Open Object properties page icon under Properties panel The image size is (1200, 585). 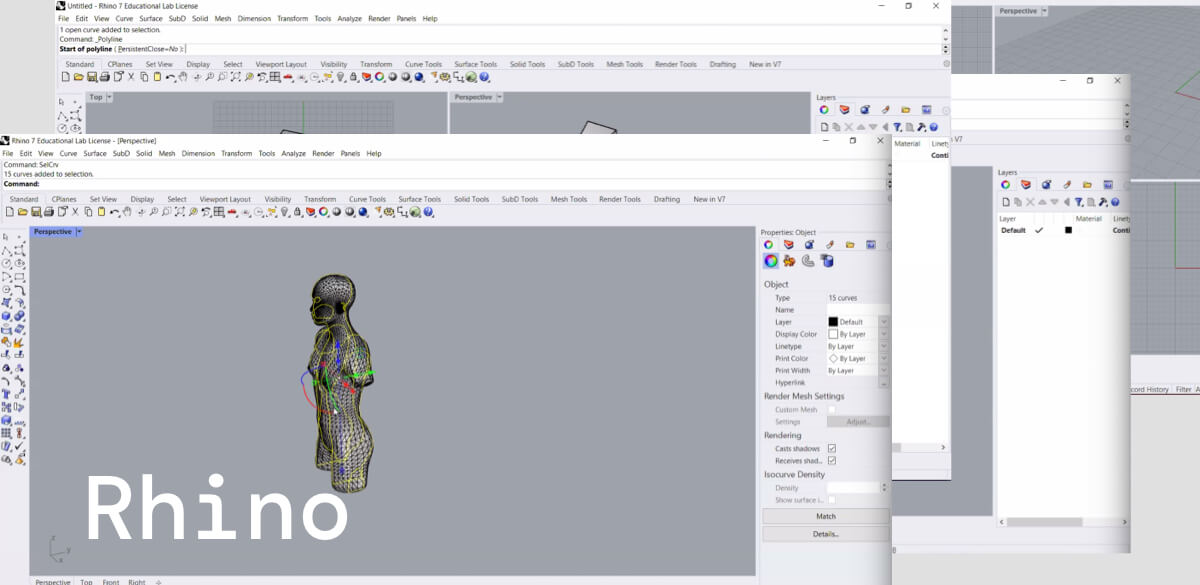pyautogui.click(x=771, y=261)
